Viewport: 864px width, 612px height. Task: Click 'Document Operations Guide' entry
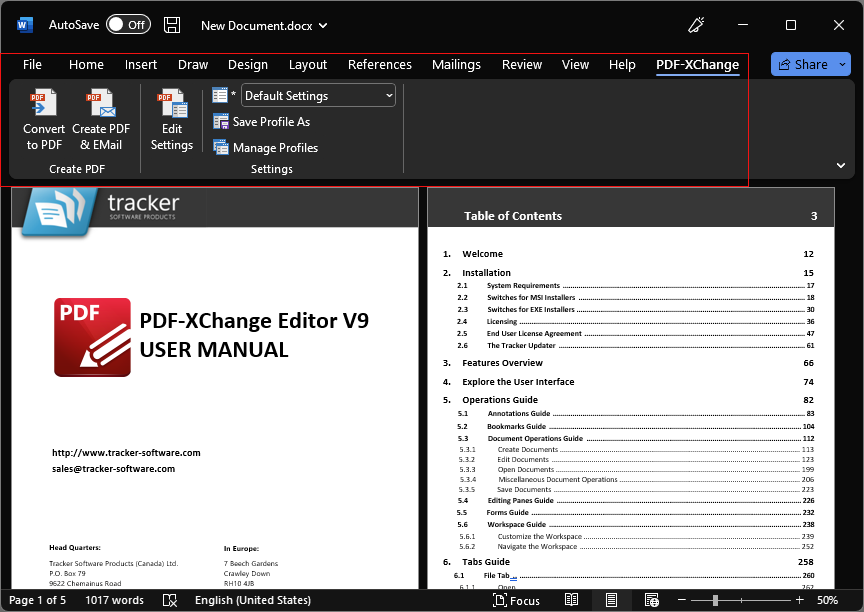point(535,438)
